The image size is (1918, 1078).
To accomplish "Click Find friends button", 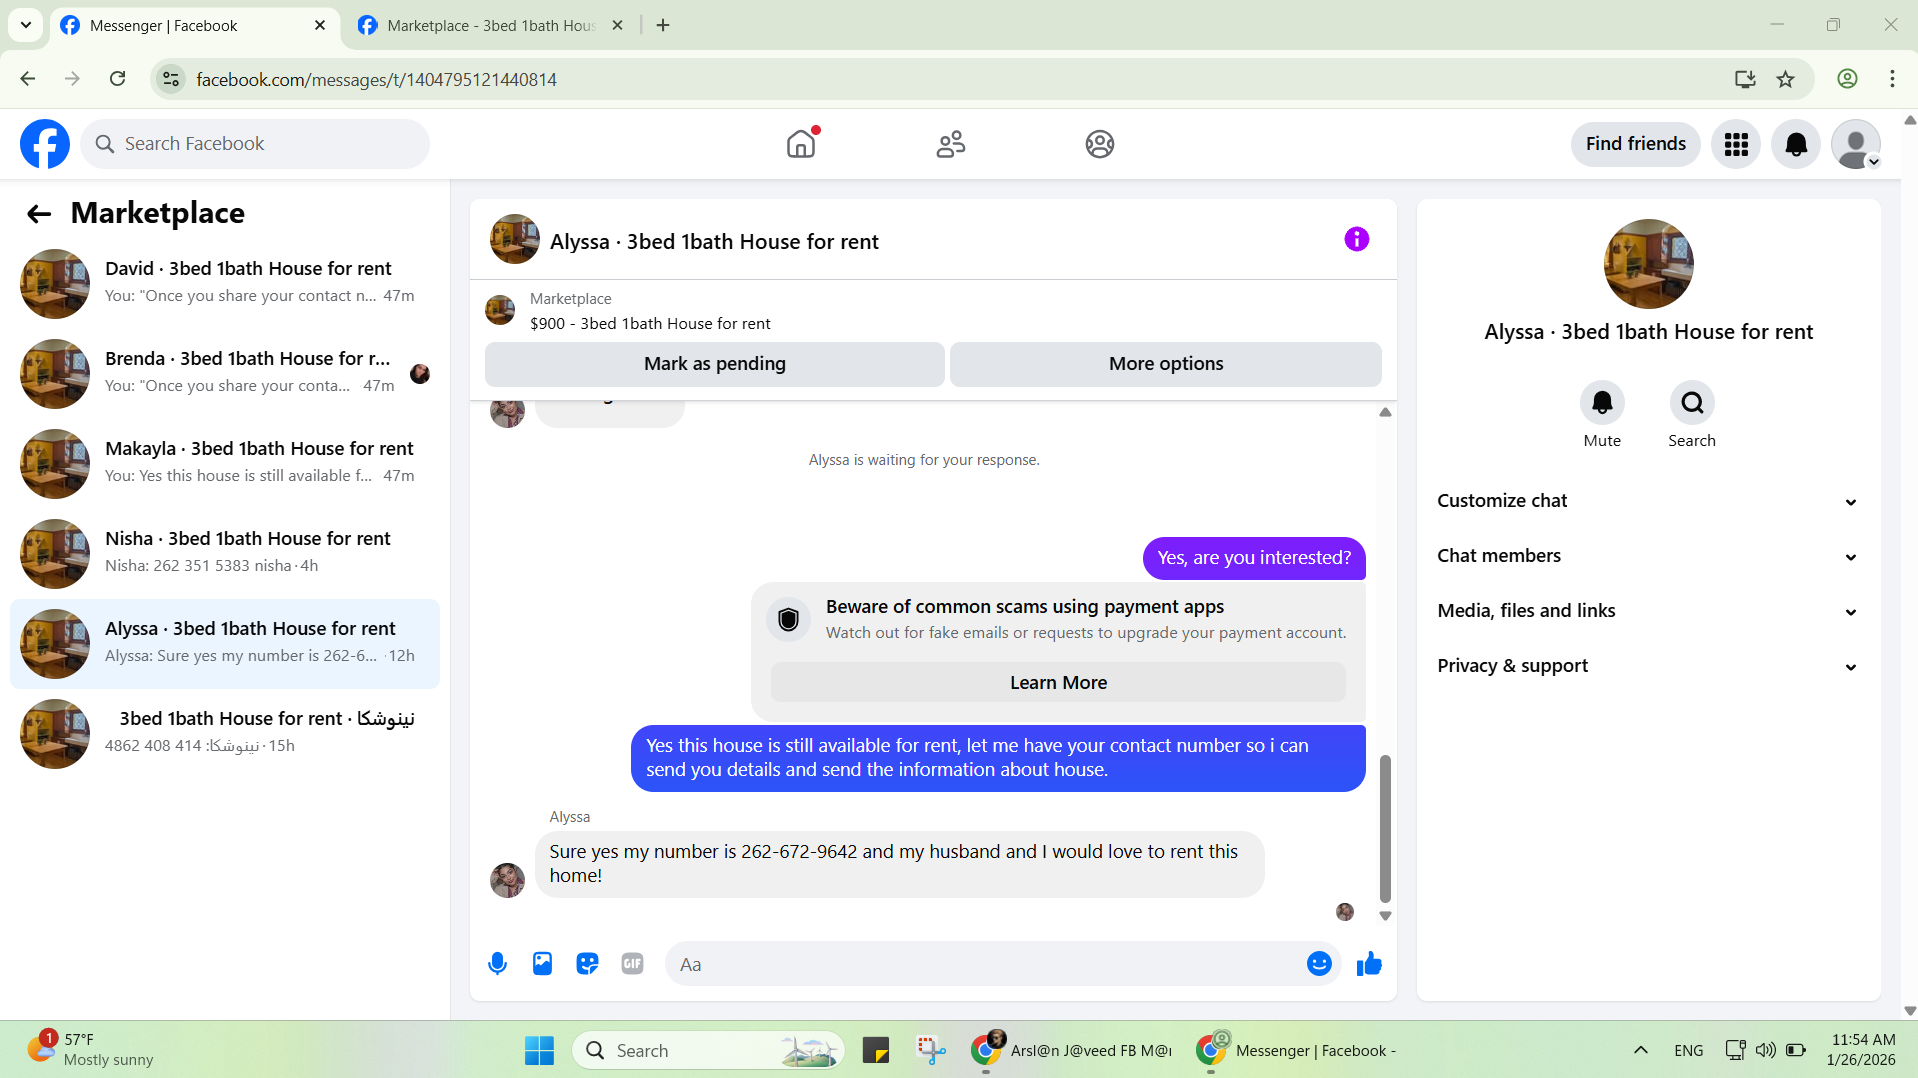I will [x=1635, y=144].
